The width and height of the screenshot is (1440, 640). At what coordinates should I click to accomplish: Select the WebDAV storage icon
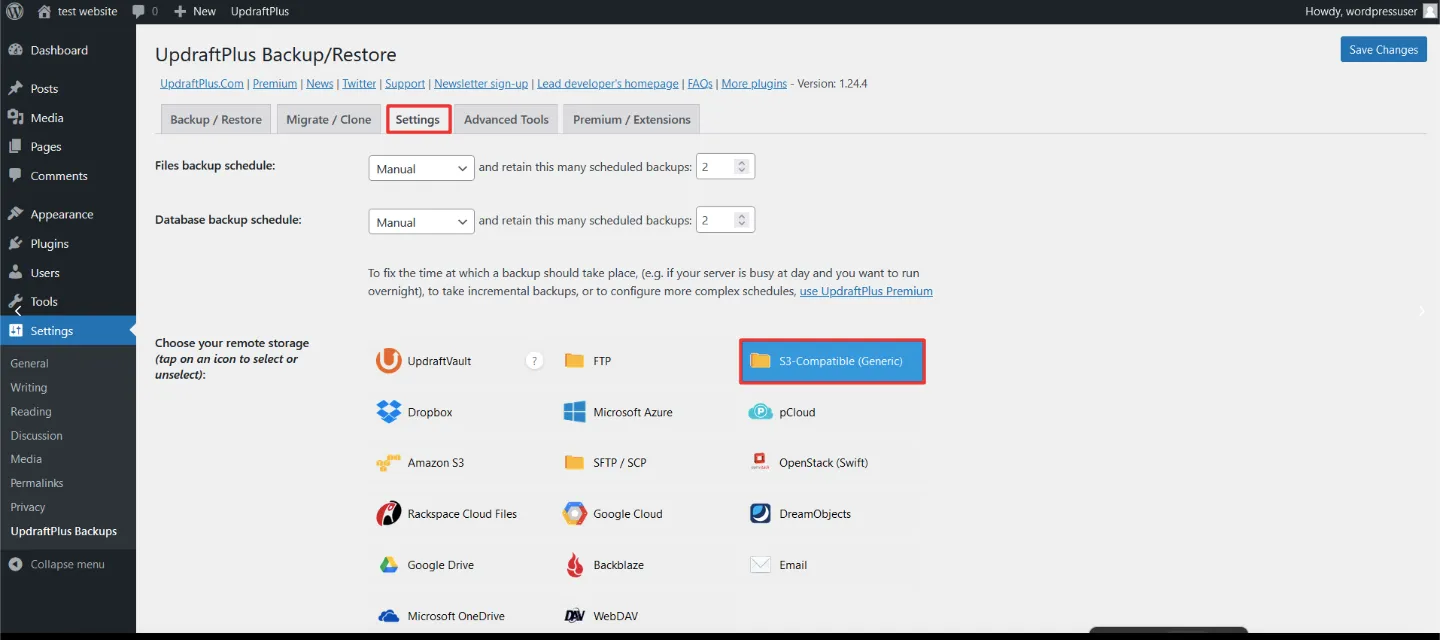[x=574, y=616]
